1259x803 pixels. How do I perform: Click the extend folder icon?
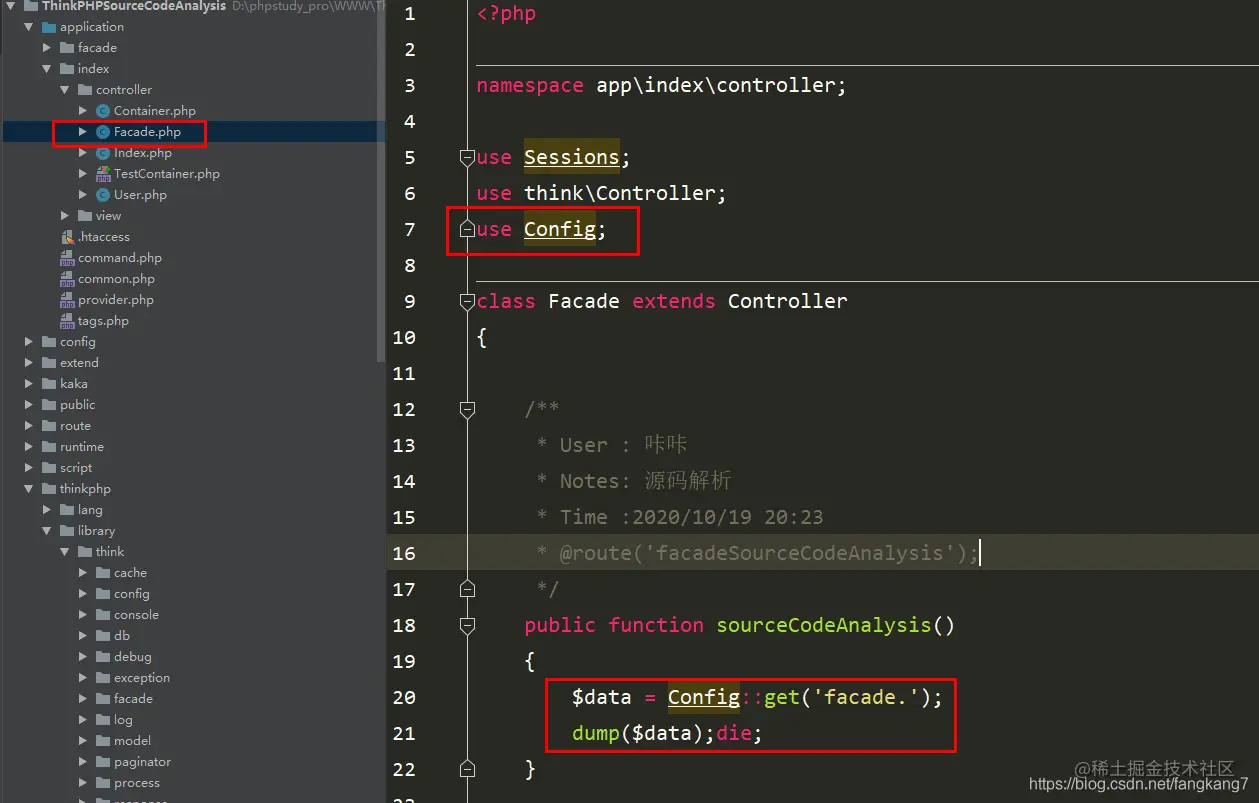point(49,363)
